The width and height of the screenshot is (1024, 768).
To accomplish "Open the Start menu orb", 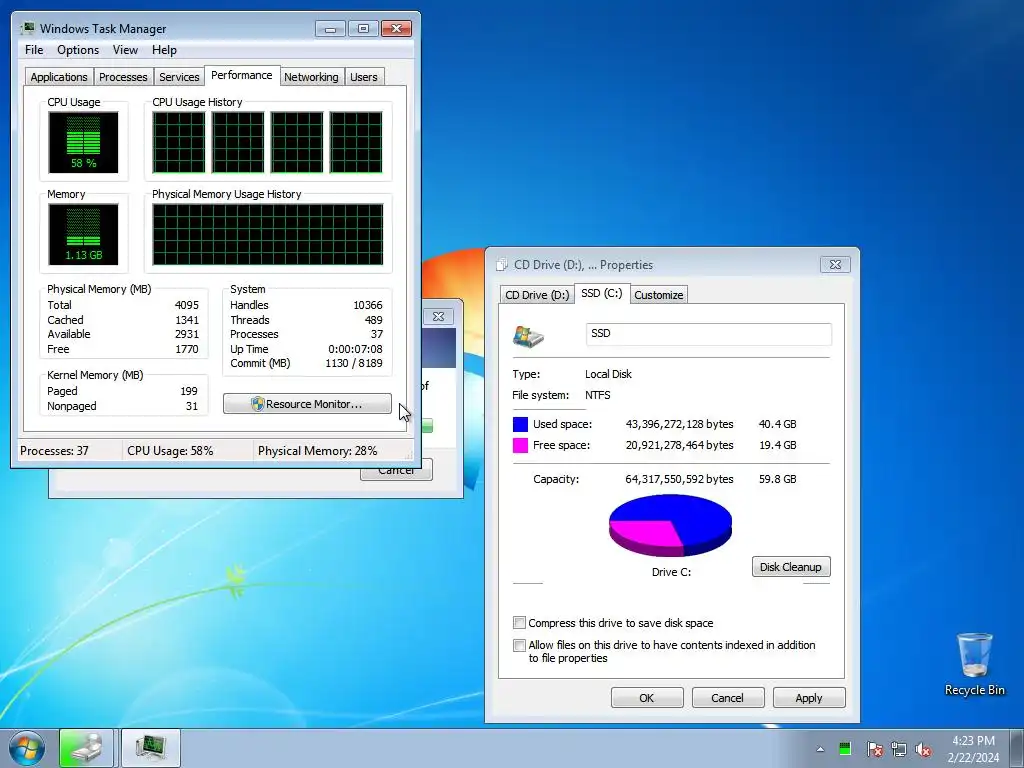I will pos(27,748).
